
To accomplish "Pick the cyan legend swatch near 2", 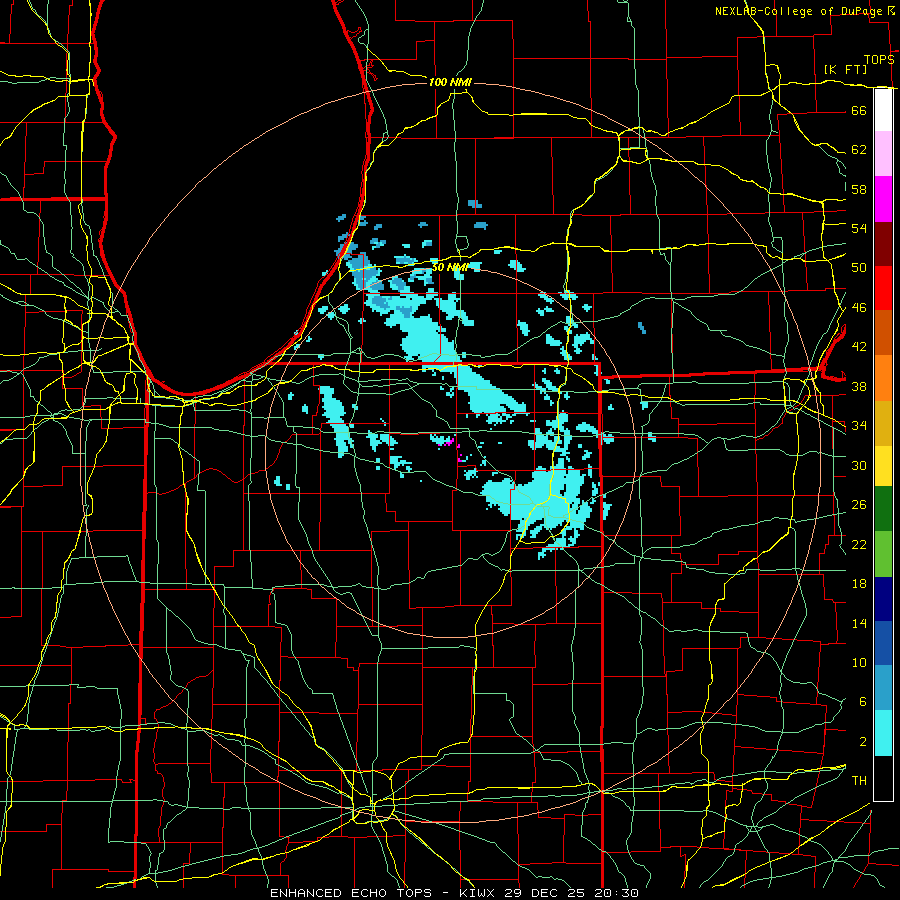I will coord(883,733).
